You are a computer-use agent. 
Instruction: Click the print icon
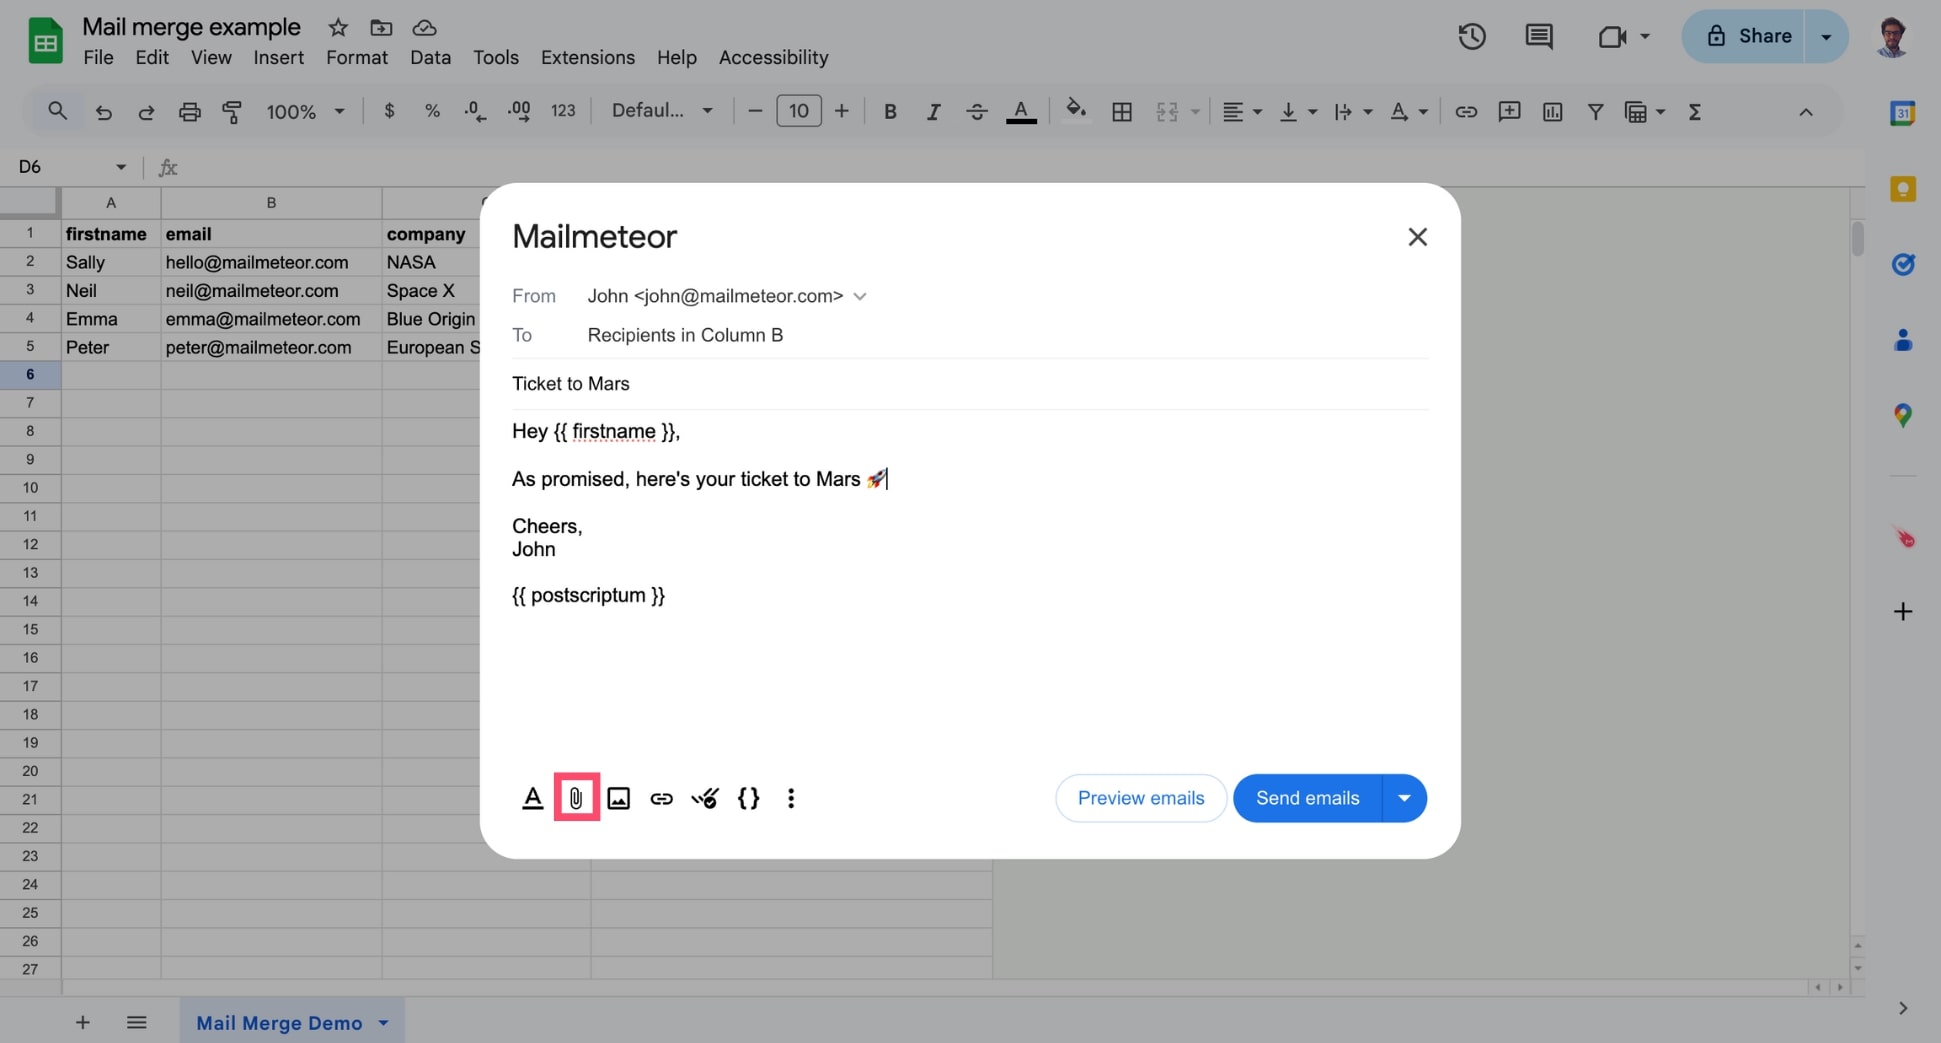tap(189, 112)
